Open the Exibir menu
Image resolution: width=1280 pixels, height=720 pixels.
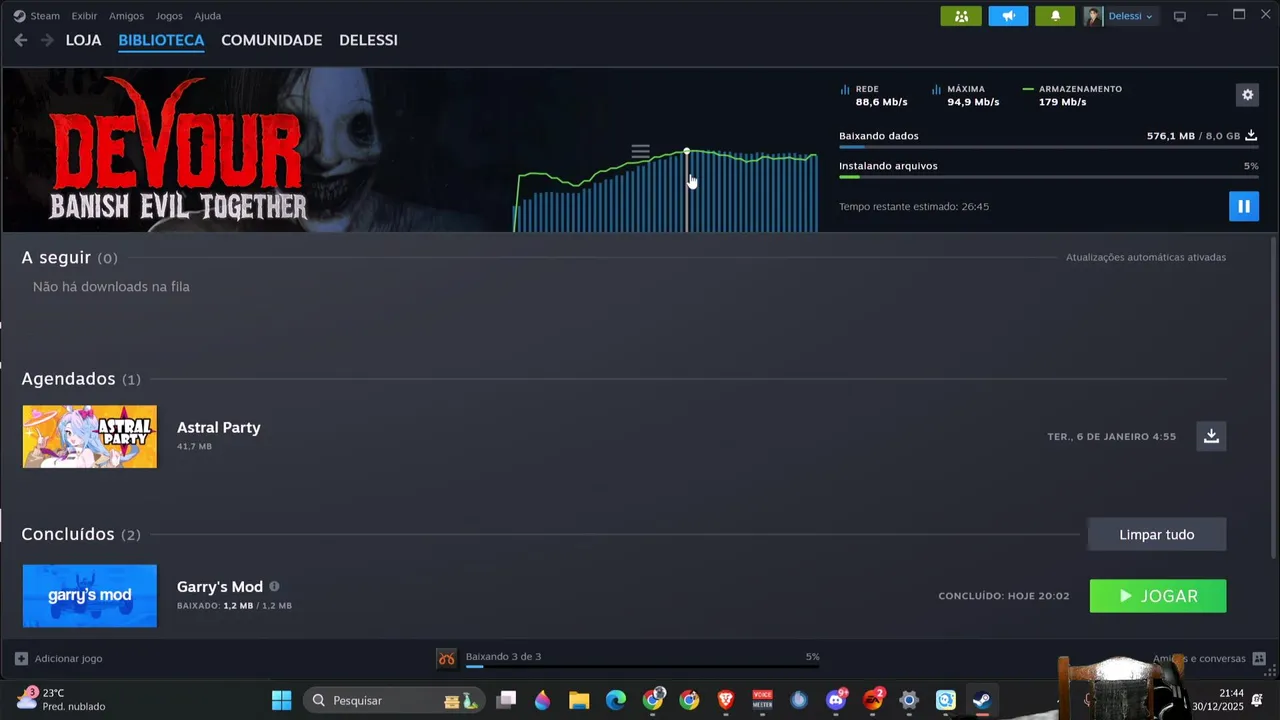coord(84,16)
